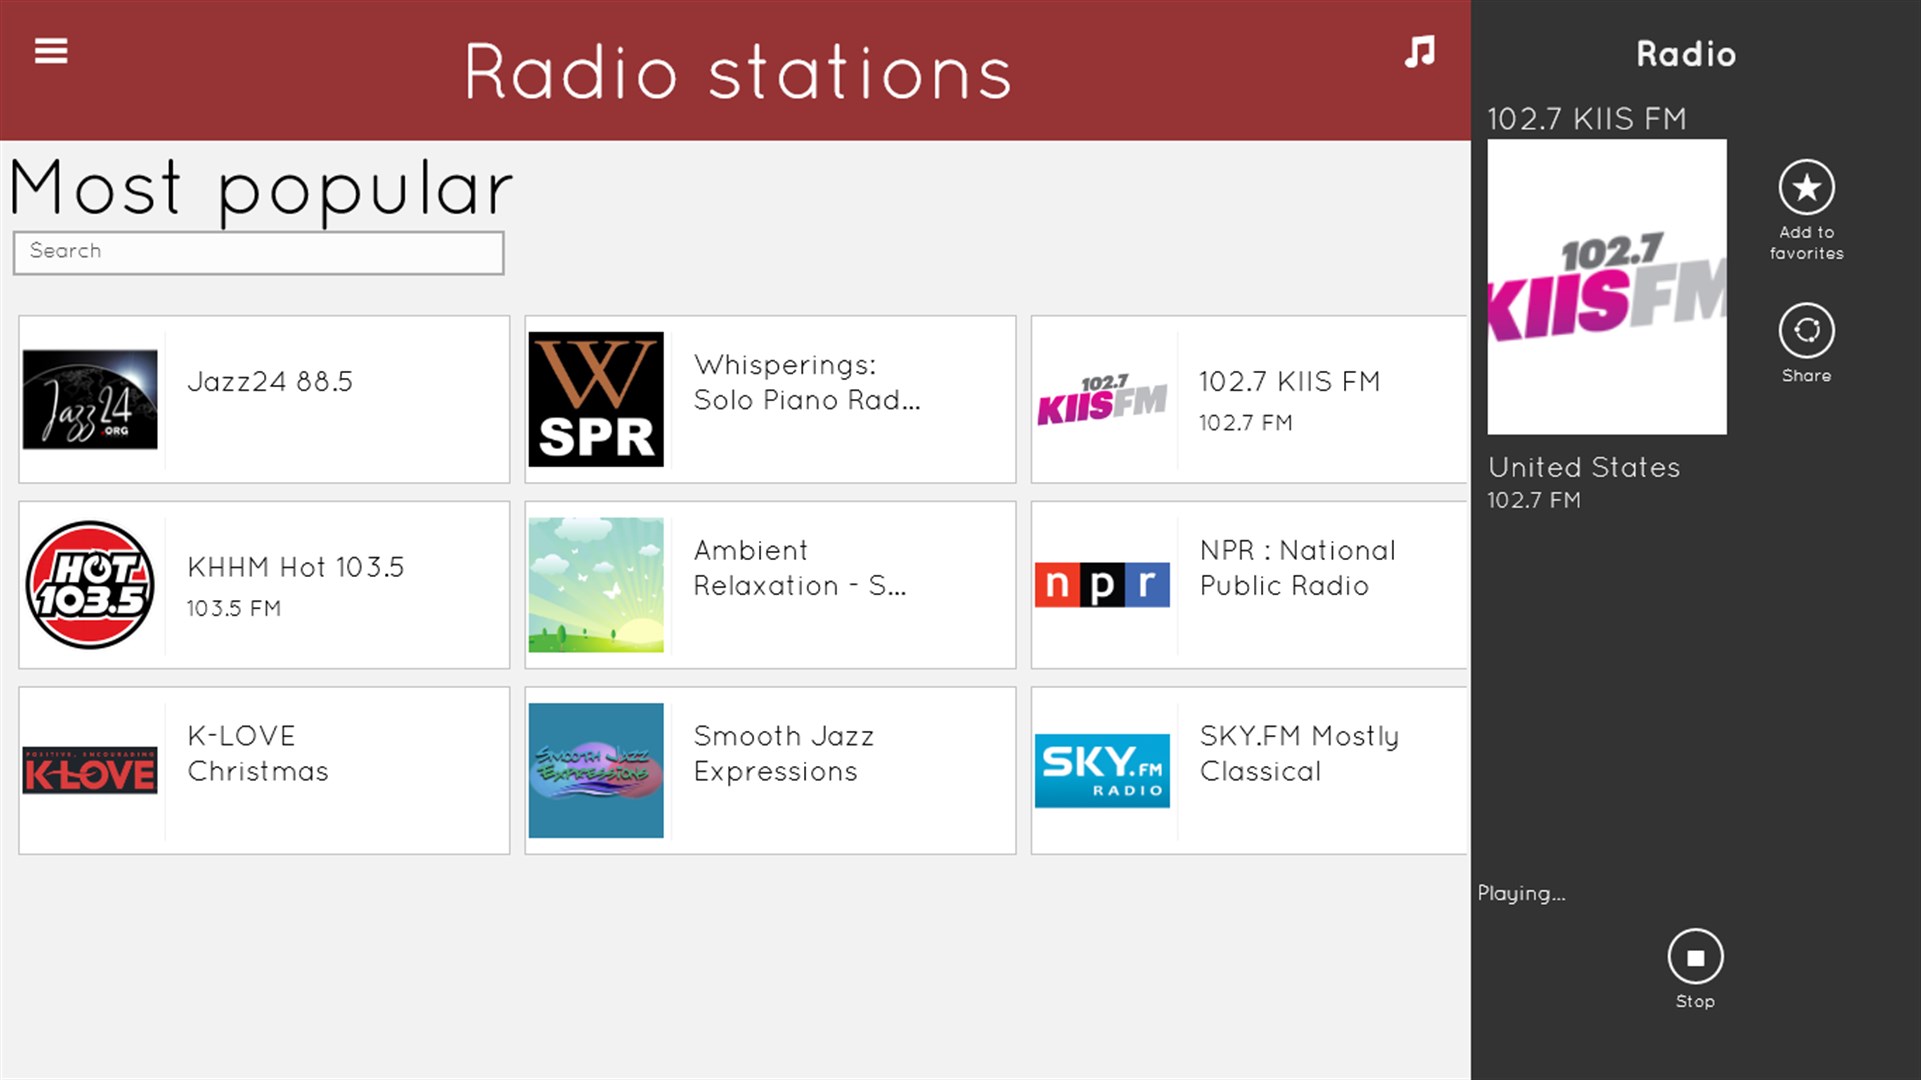Image resolution: width=1921 pixels, height=1080 pixels.
Task: Click the music note icon
Action: [1419, 52]
